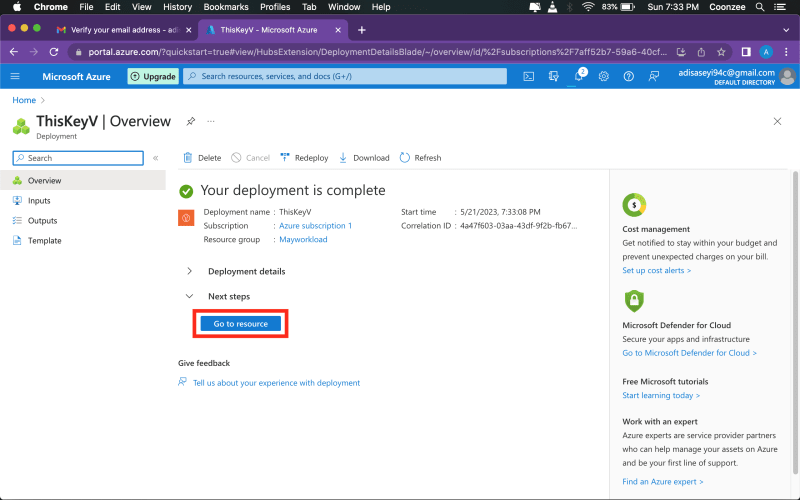
Task: Close the ThisKeyV overview blade
Action: click(x=777, y=121)
